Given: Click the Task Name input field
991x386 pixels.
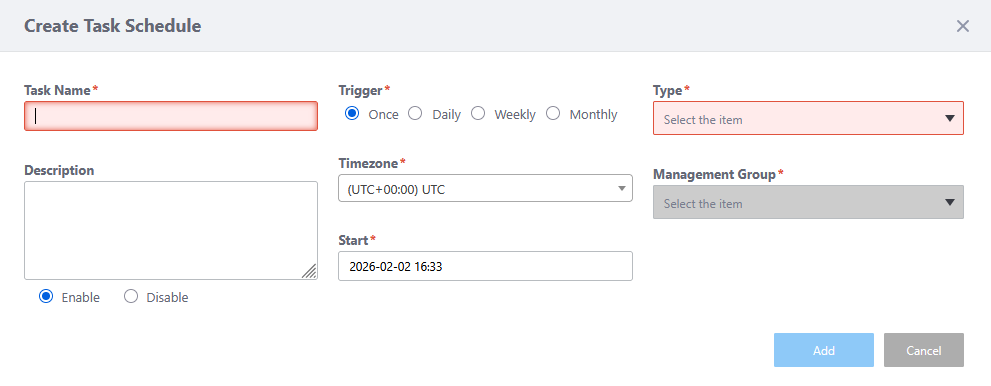Looking at the screenshot, I should coord(171,116).
